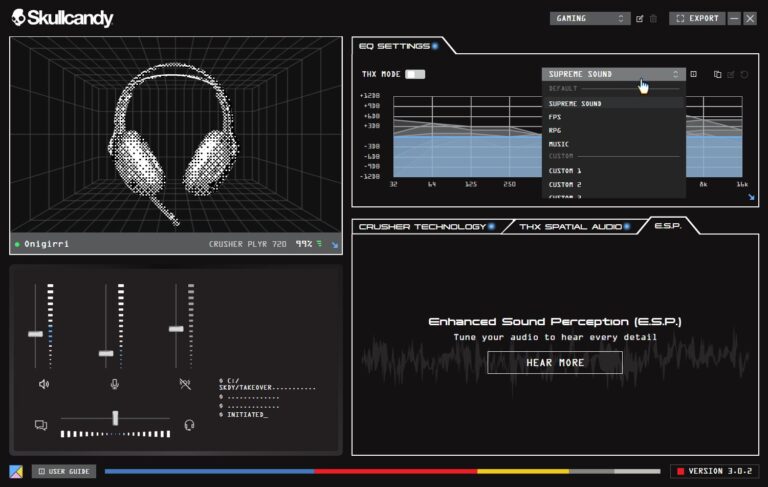This screenshot has height=487, width=768.
Task: Click the game audio headset icon
Action: 189,425
